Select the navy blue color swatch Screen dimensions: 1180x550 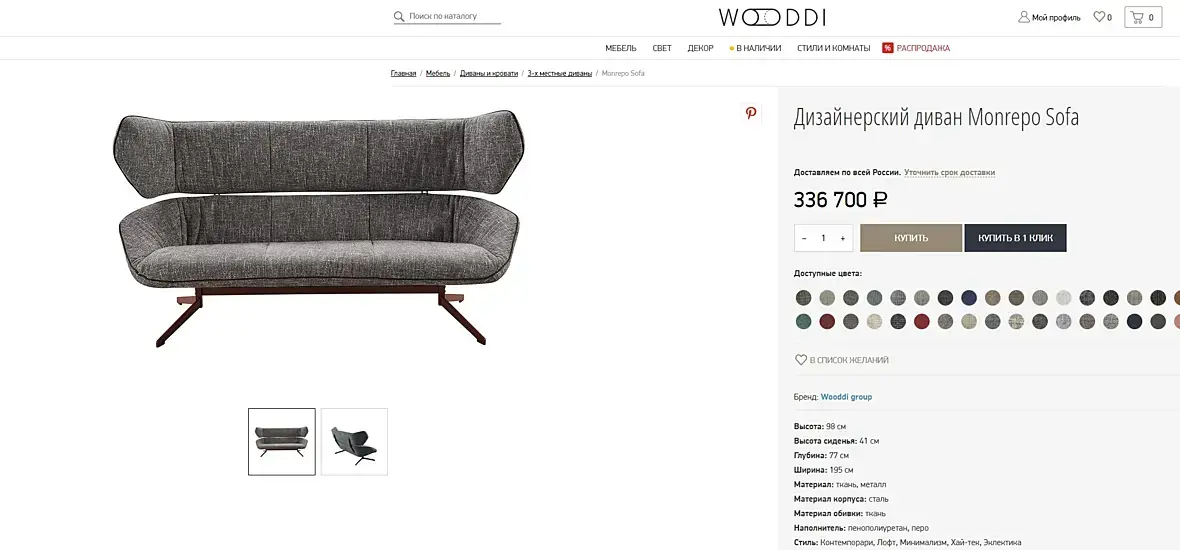pos(969,297)
